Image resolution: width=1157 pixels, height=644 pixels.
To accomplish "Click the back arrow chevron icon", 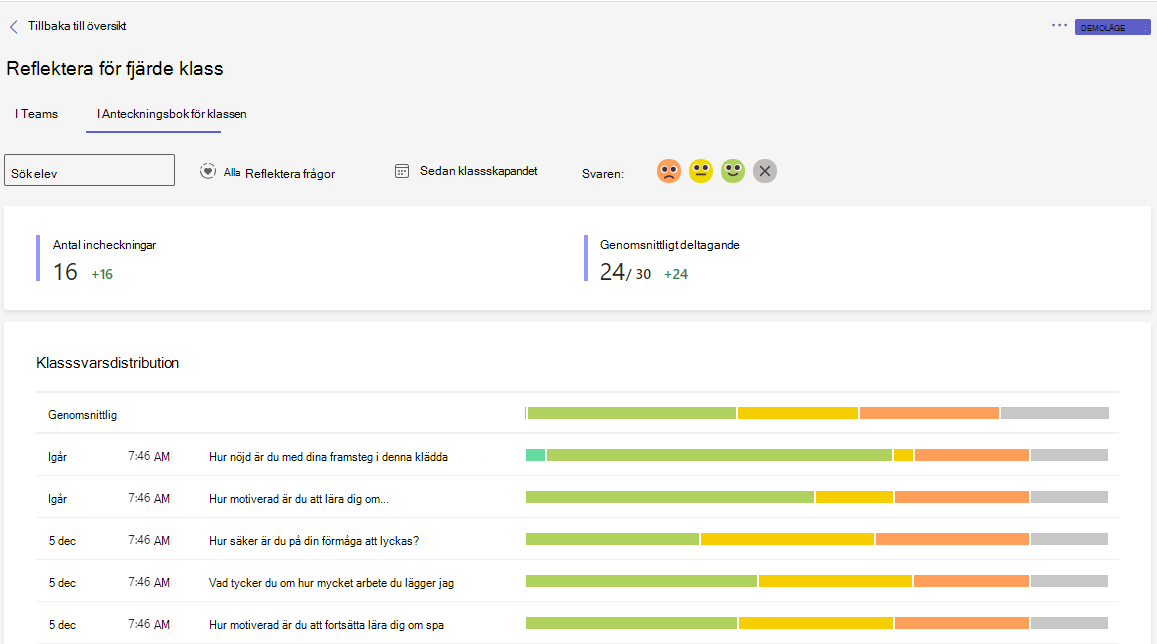I will [13, 27].
